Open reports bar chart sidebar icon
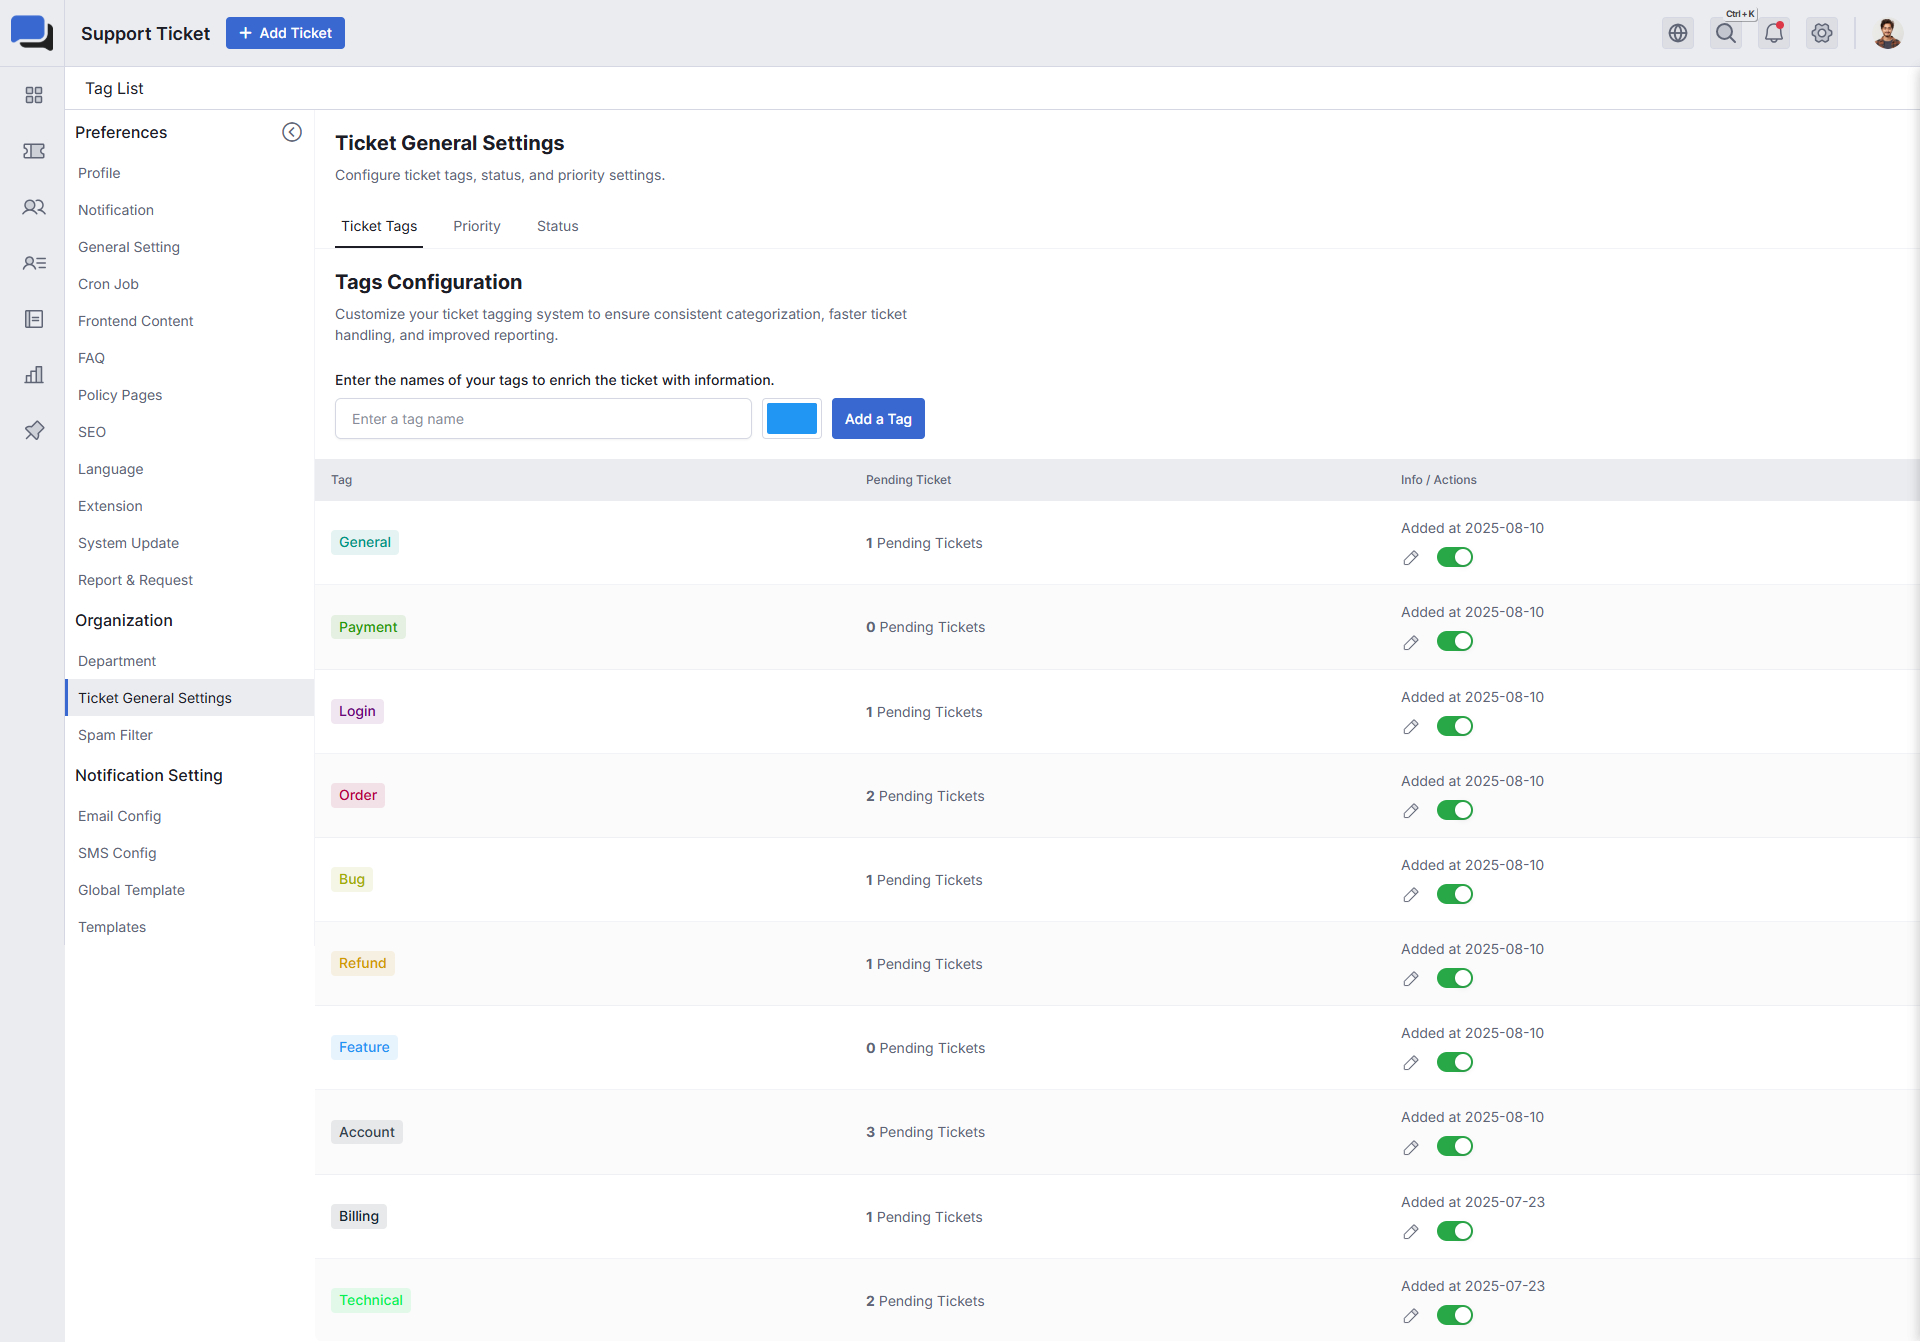The width and height of the screenshot is (1920, 1343). [x=34, y=375]
